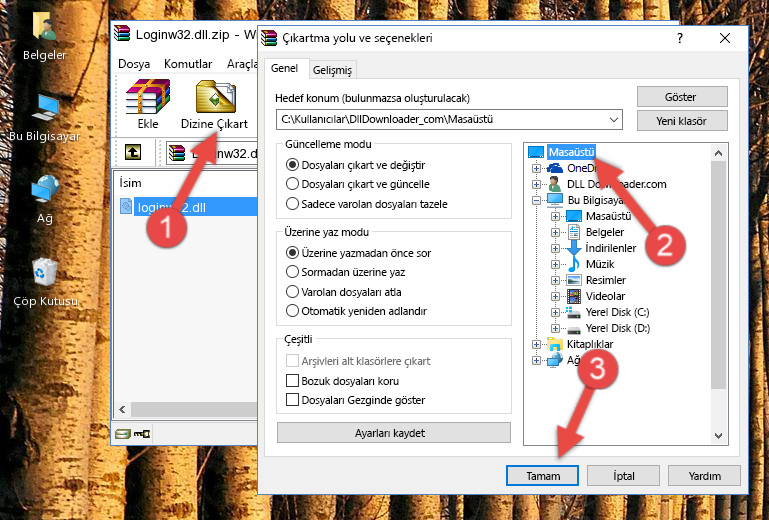Click the up-one-level folder arrow icon
769x520 pixels.
pos(132,153)
